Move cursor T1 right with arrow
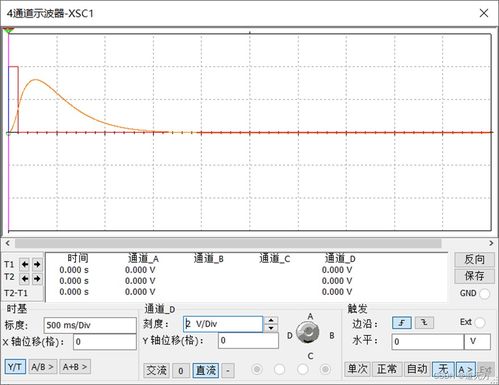The image size is (499, 385). 37,264
